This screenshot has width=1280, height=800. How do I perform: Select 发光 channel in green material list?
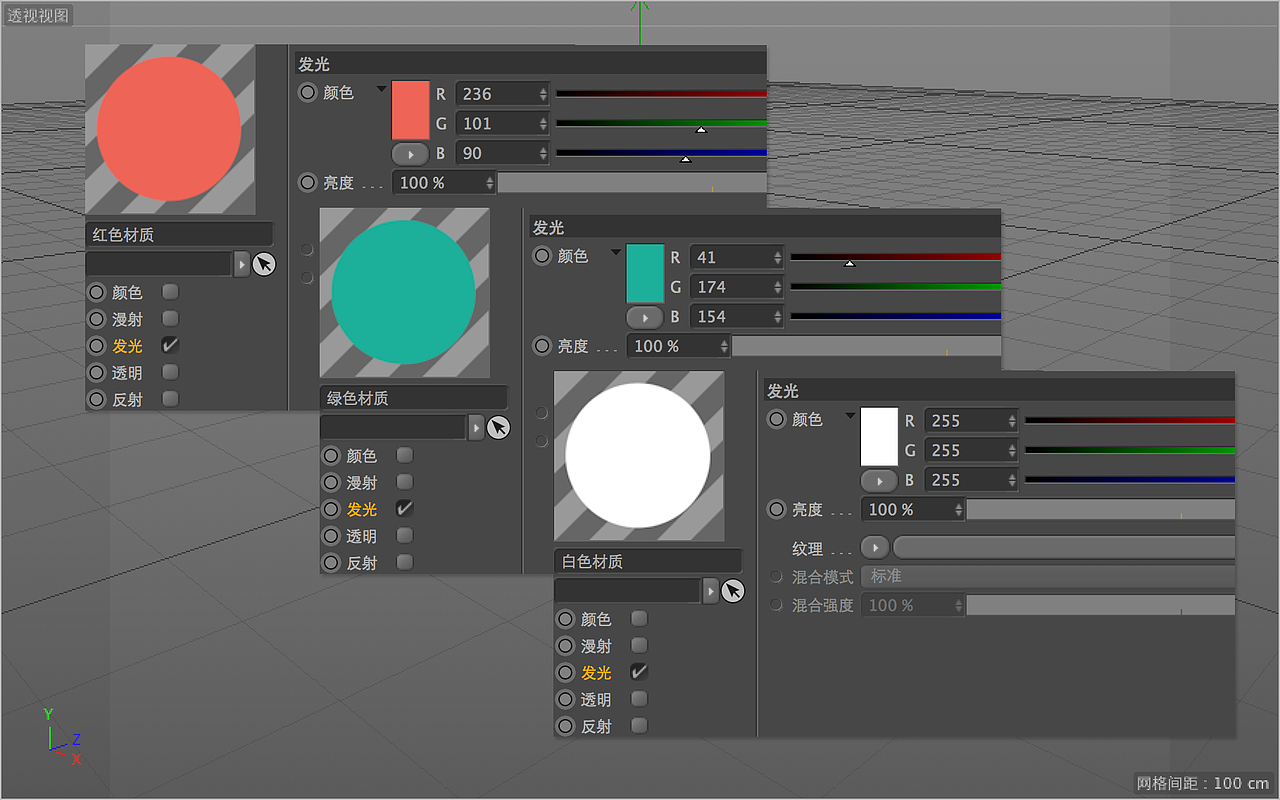362,509
